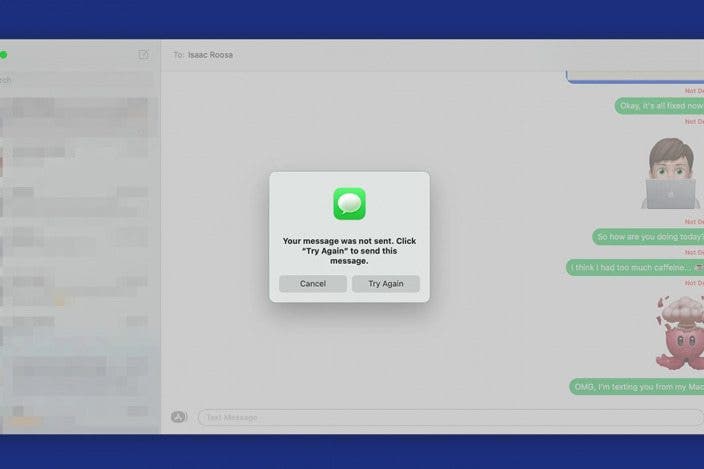
Task: Click the compose new message icon
Action: pyautogui.click(x=144, y=54)
